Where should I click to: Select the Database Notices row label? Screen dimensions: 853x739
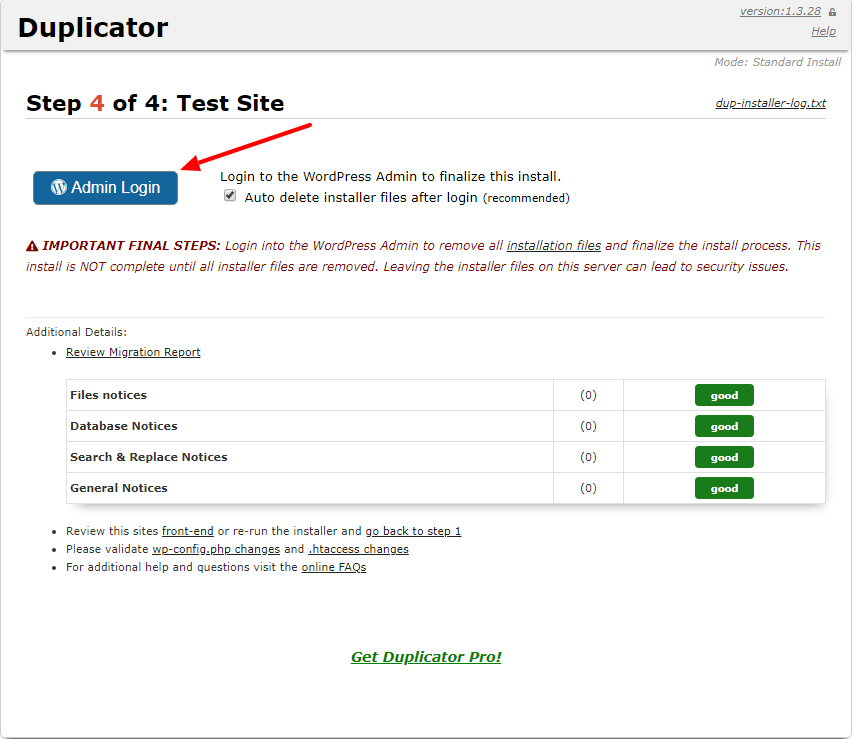[124, 426]
